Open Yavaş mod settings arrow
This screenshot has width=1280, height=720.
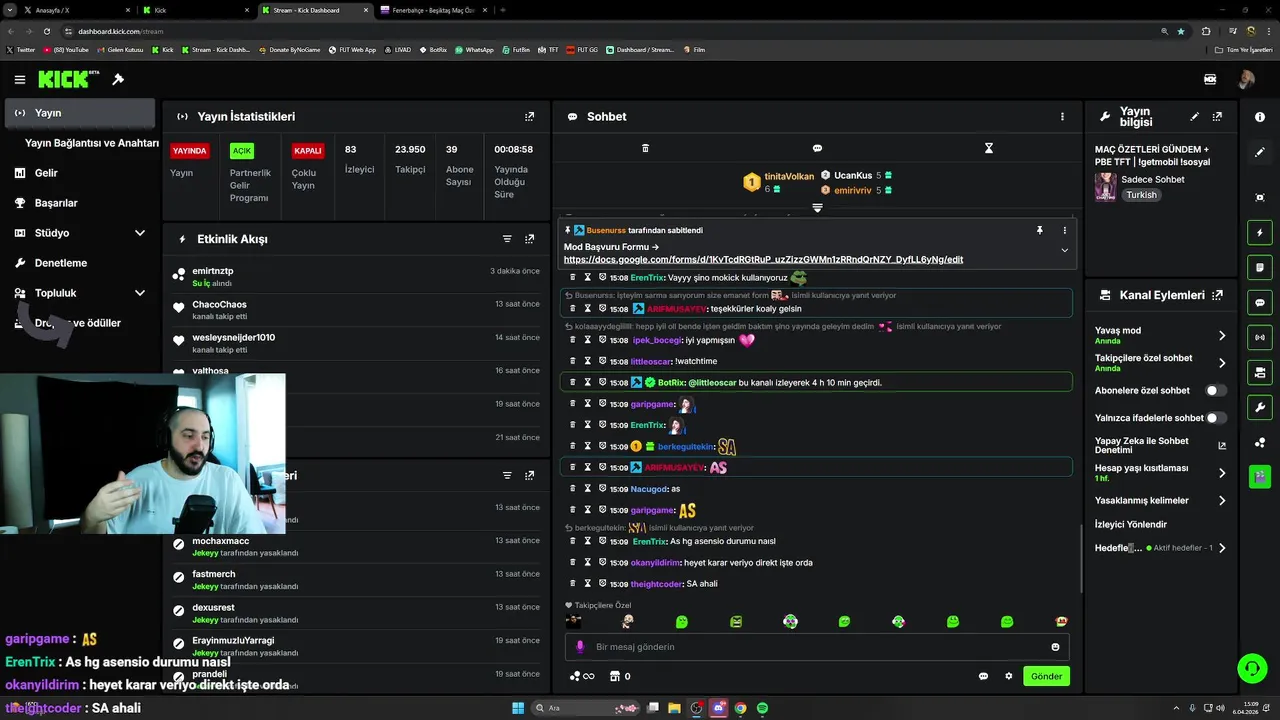click(x=1222, y=336)
